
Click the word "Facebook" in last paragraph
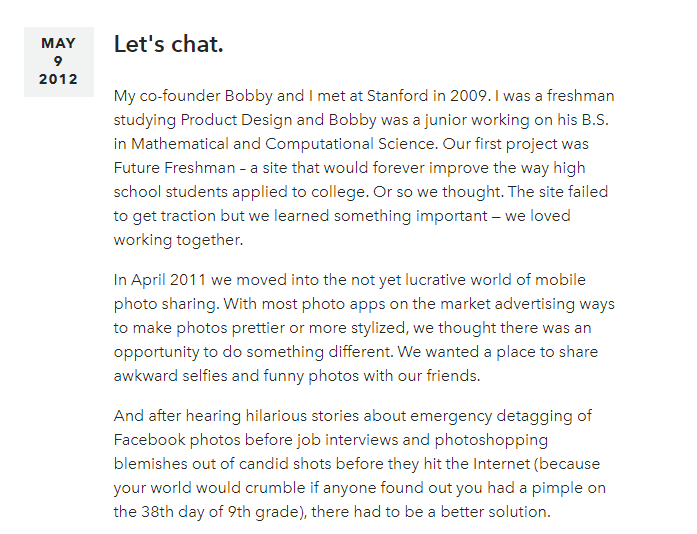[149, 440]
